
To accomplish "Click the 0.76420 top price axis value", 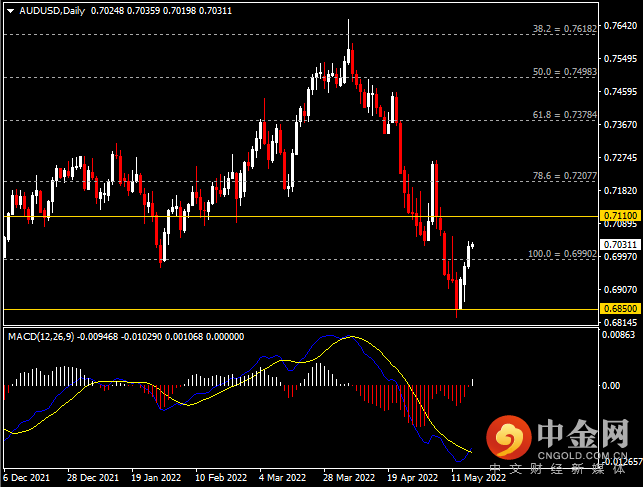I will pos(620,25).
